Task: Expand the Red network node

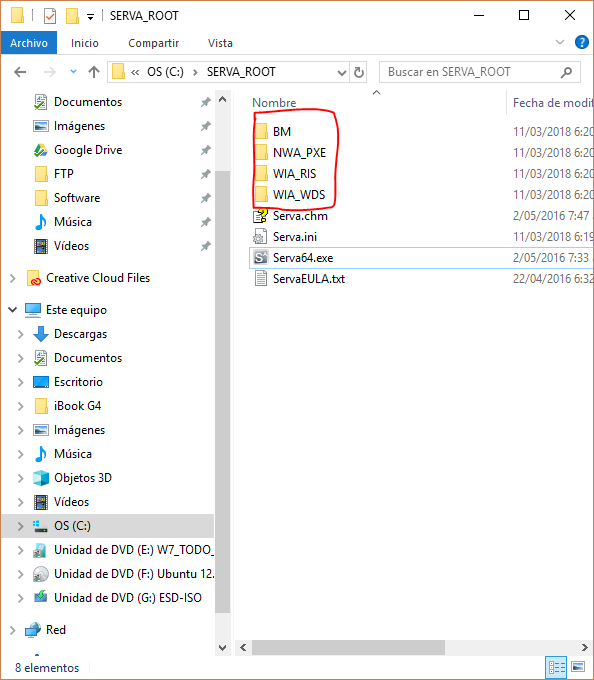Action: tap(13, 630)
